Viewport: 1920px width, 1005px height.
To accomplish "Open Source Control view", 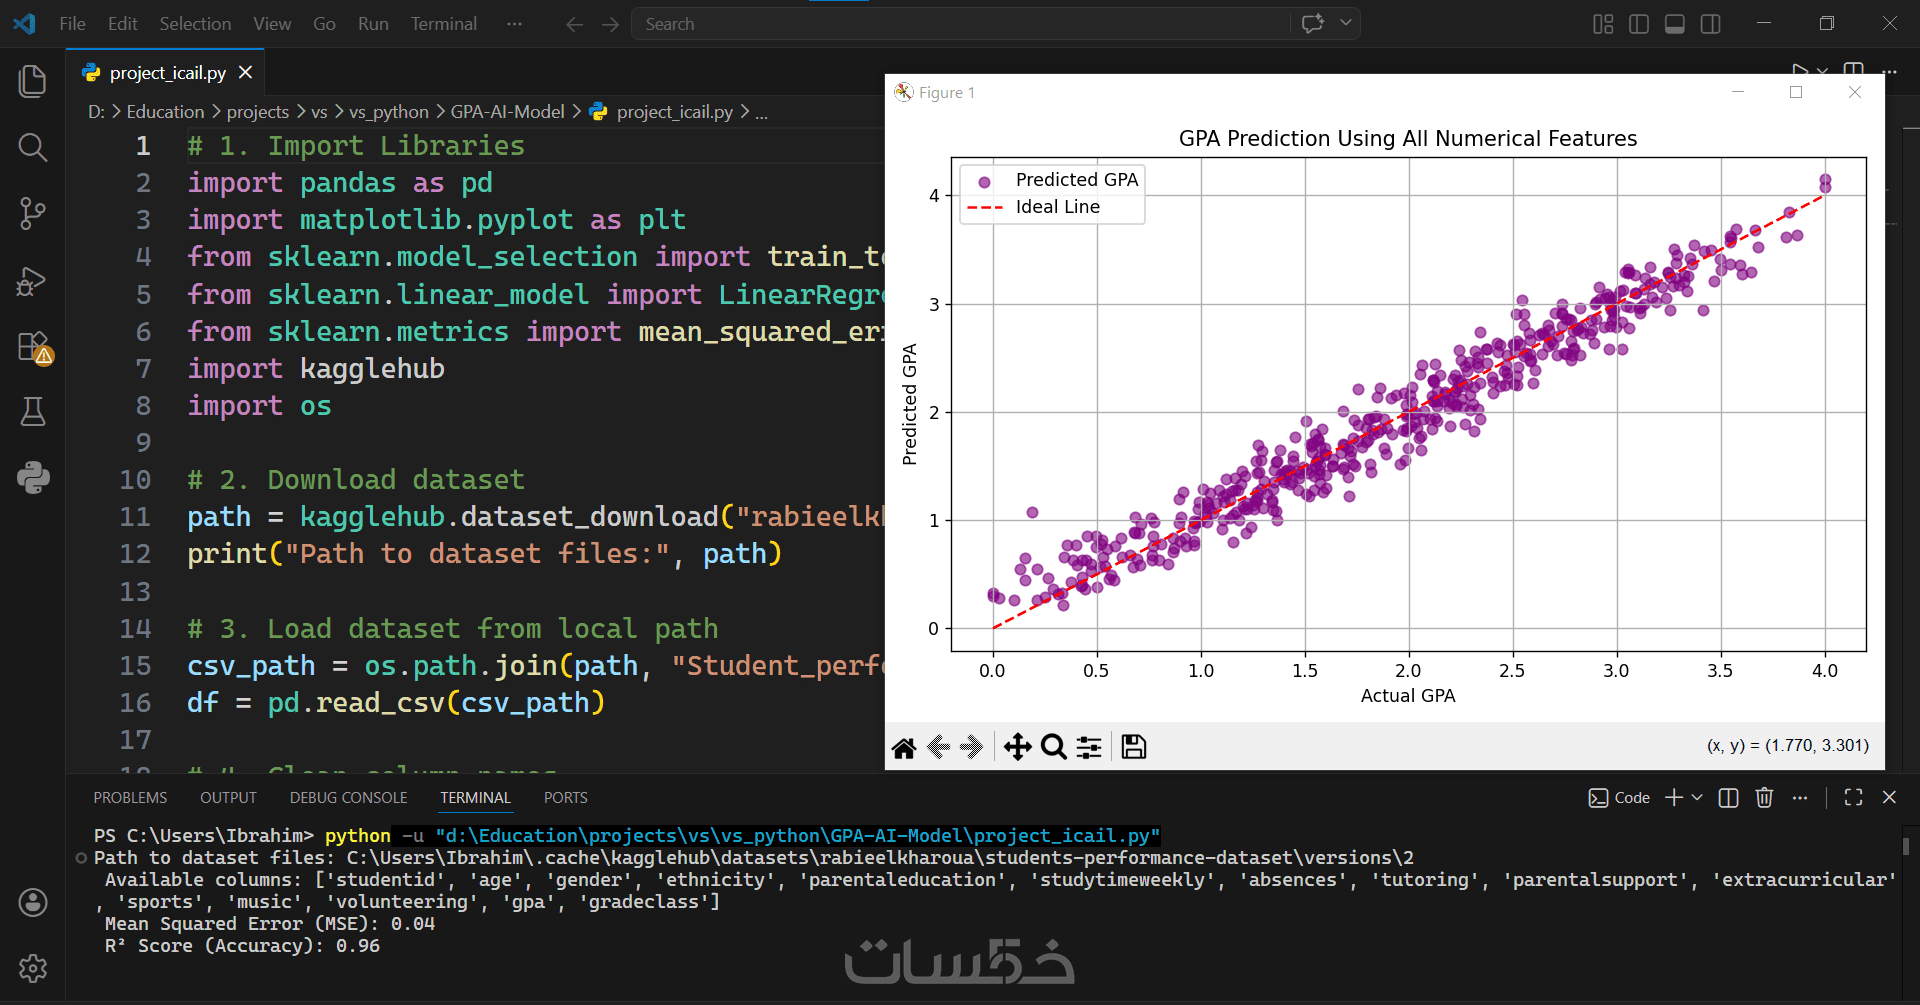I will coord(33,213).
